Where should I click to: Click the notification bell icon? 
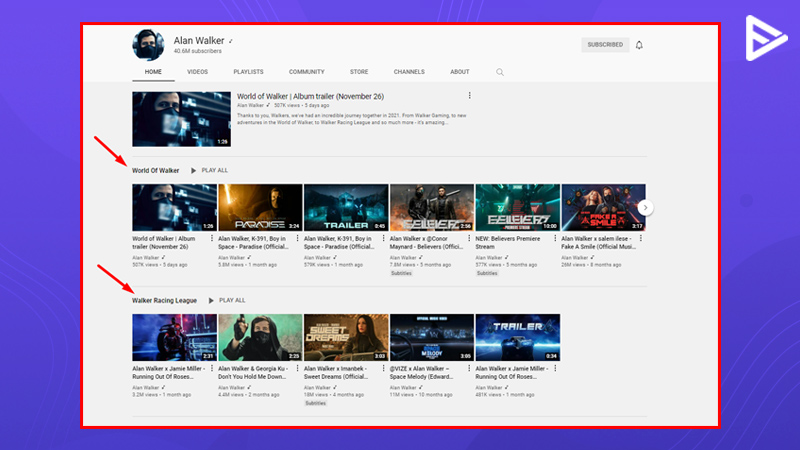pos(639,45)
